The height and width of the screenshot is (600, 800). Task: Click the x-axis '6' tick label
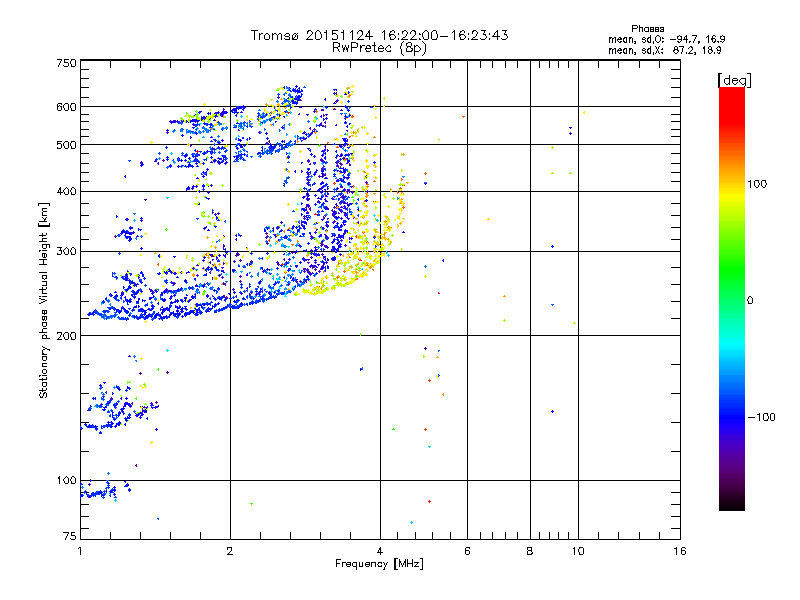[467, 551]
